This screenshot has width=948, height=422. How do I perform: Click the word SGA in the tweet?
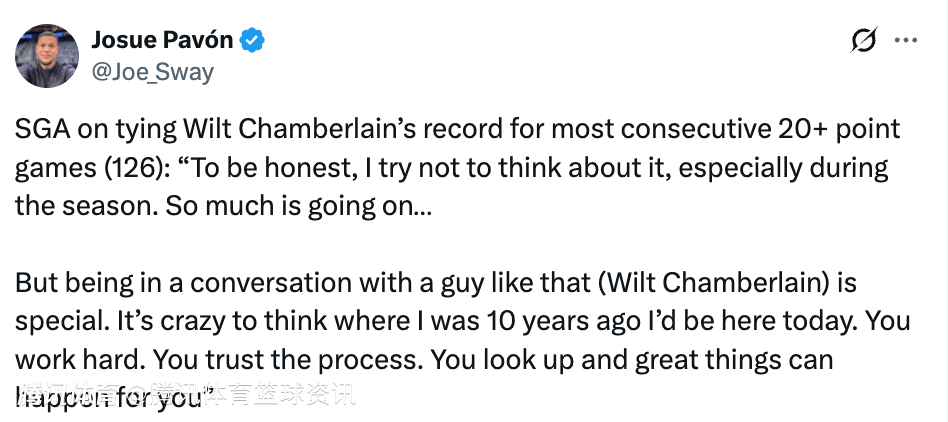click(39, 129)
